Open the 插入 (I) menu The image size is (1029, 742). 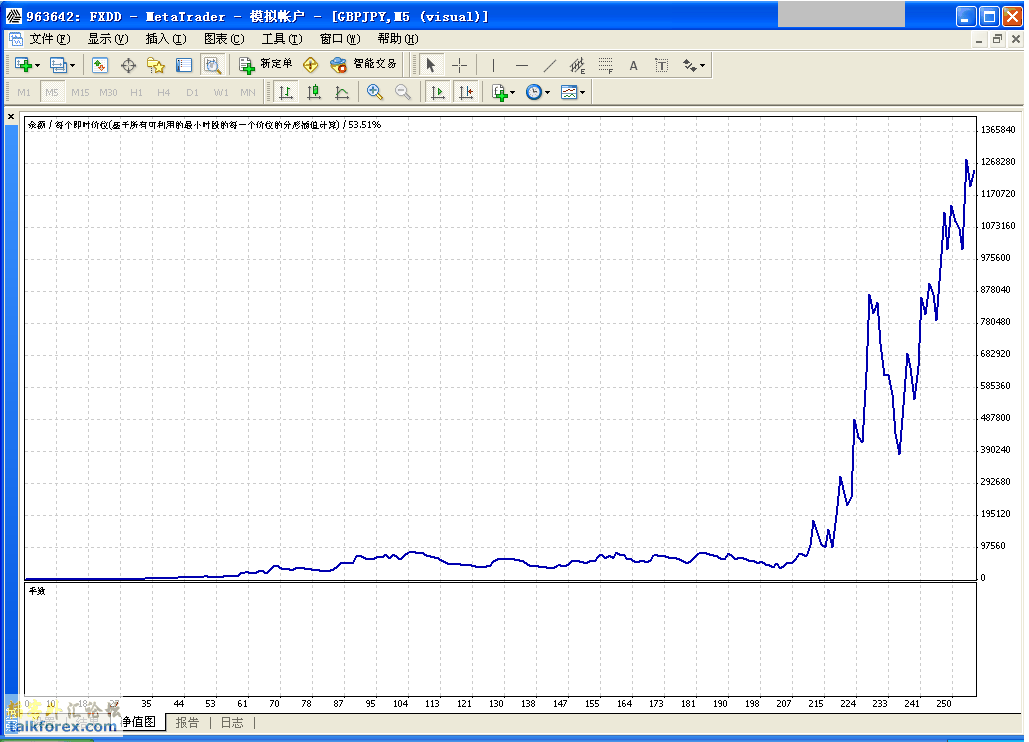click(x=166, y=39)
